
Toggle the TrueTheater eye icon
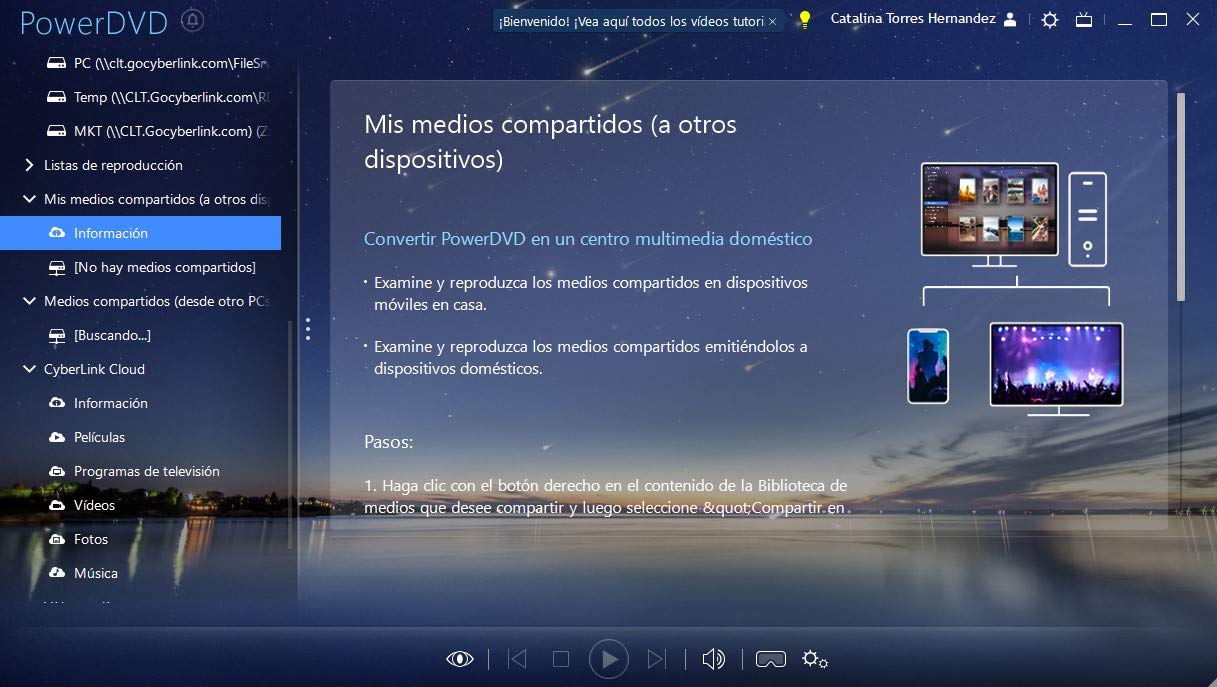(x=460, y=658)
